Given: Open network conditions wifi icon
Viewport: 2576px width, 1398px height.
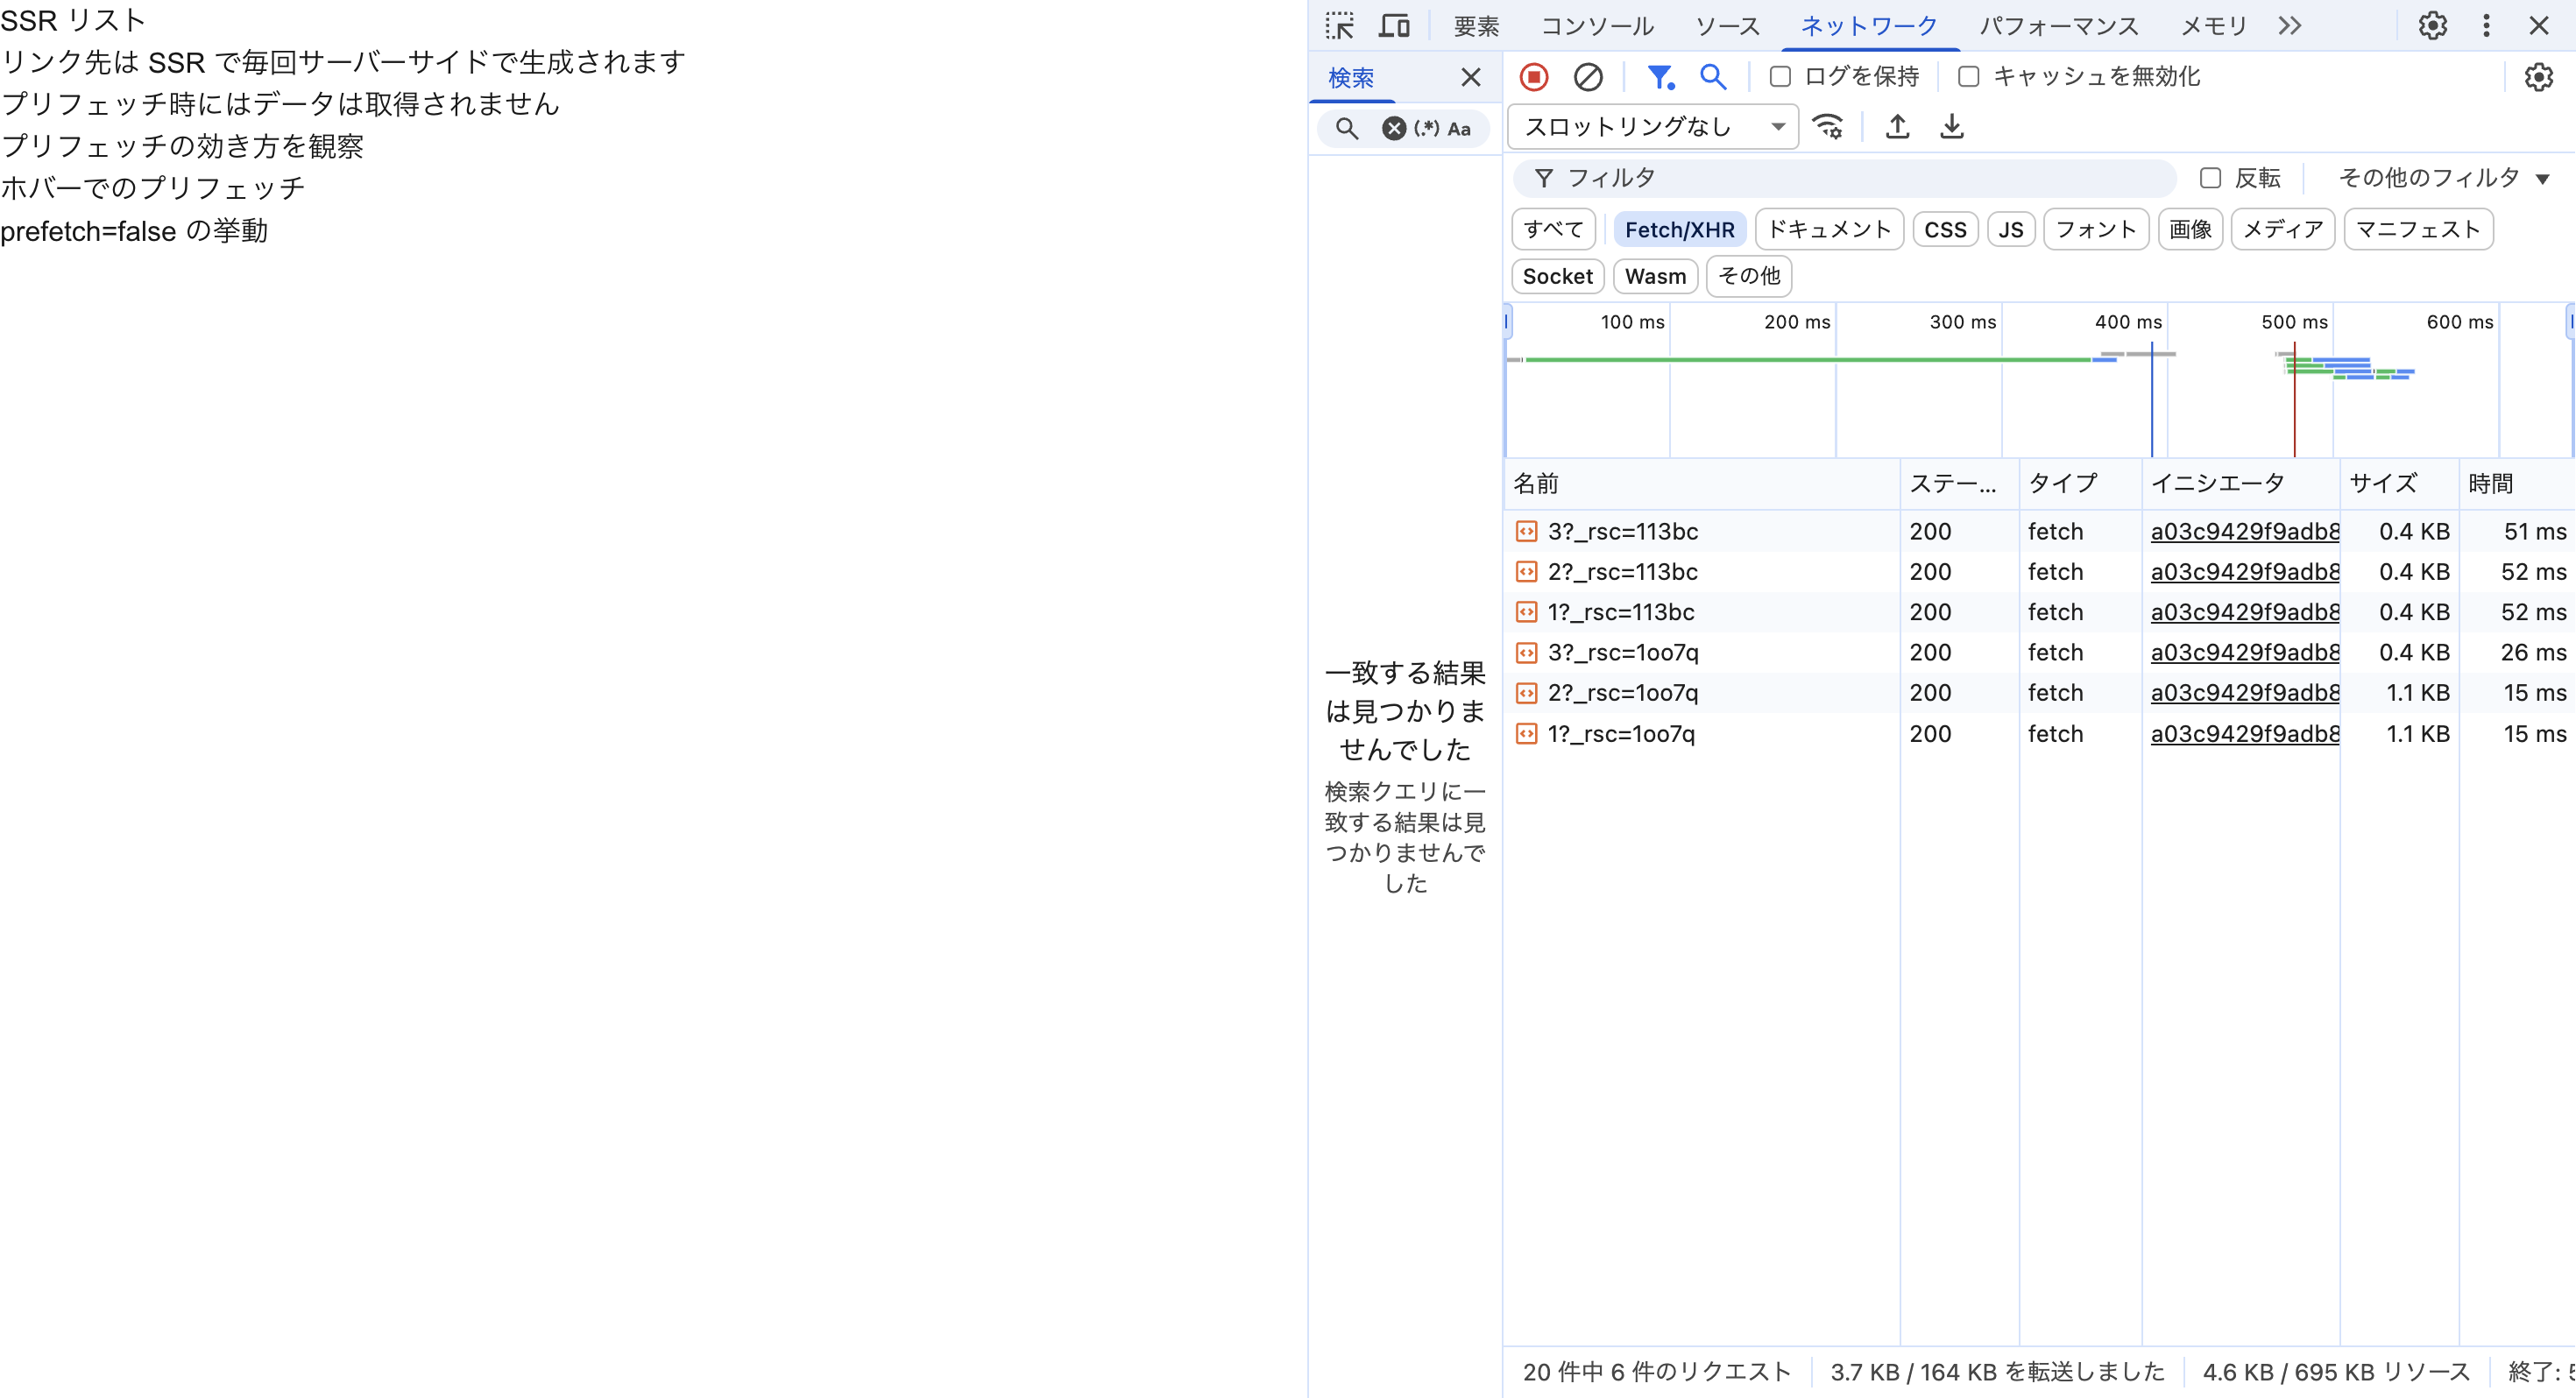Looking at the screenshot, I should pyautogui.click(x=1828, y=127).
